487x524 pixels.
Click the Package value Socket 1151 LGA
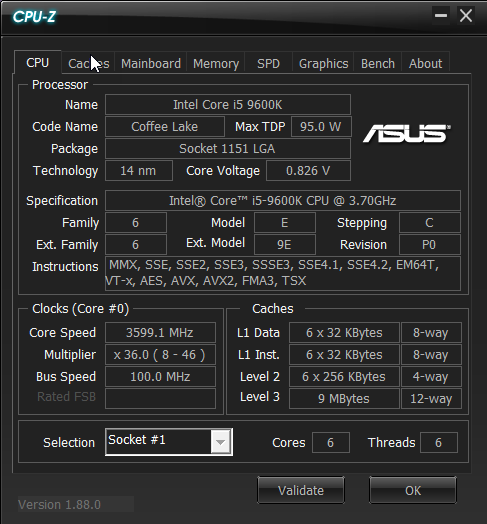tap(228, 149)
